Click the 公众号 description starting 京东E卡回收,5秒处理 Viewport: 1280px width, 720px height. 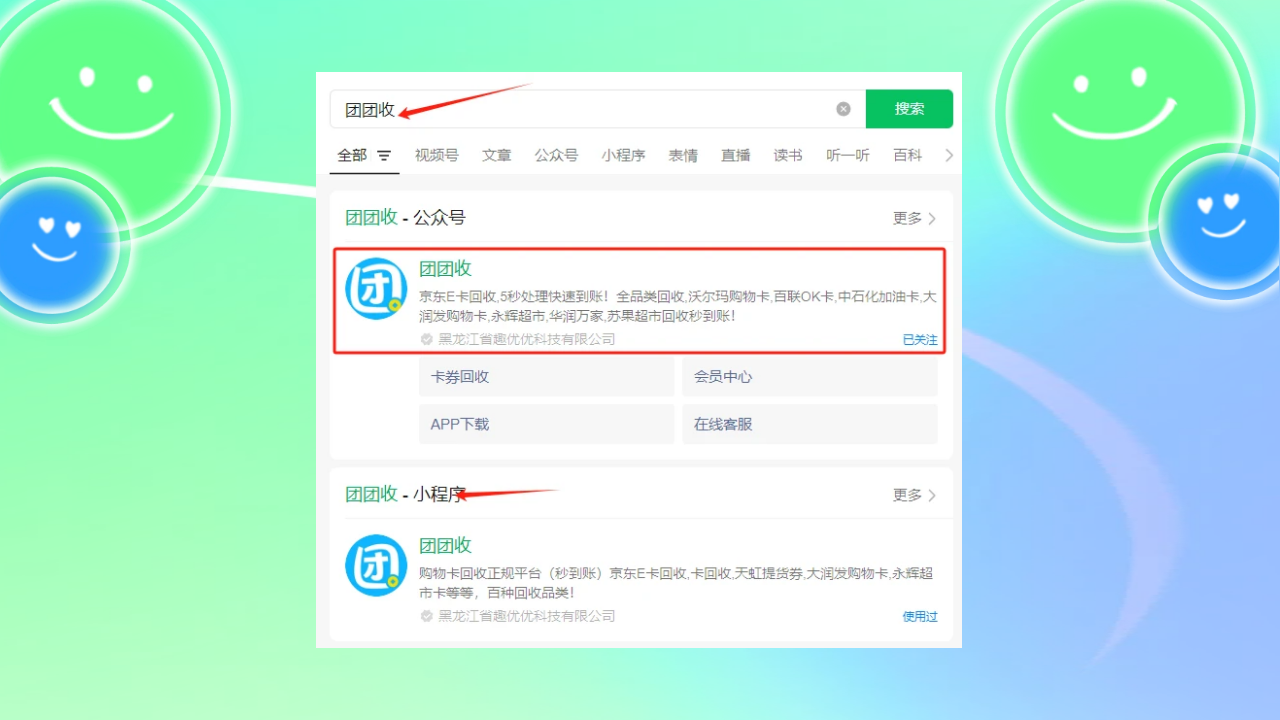(678, 306)
